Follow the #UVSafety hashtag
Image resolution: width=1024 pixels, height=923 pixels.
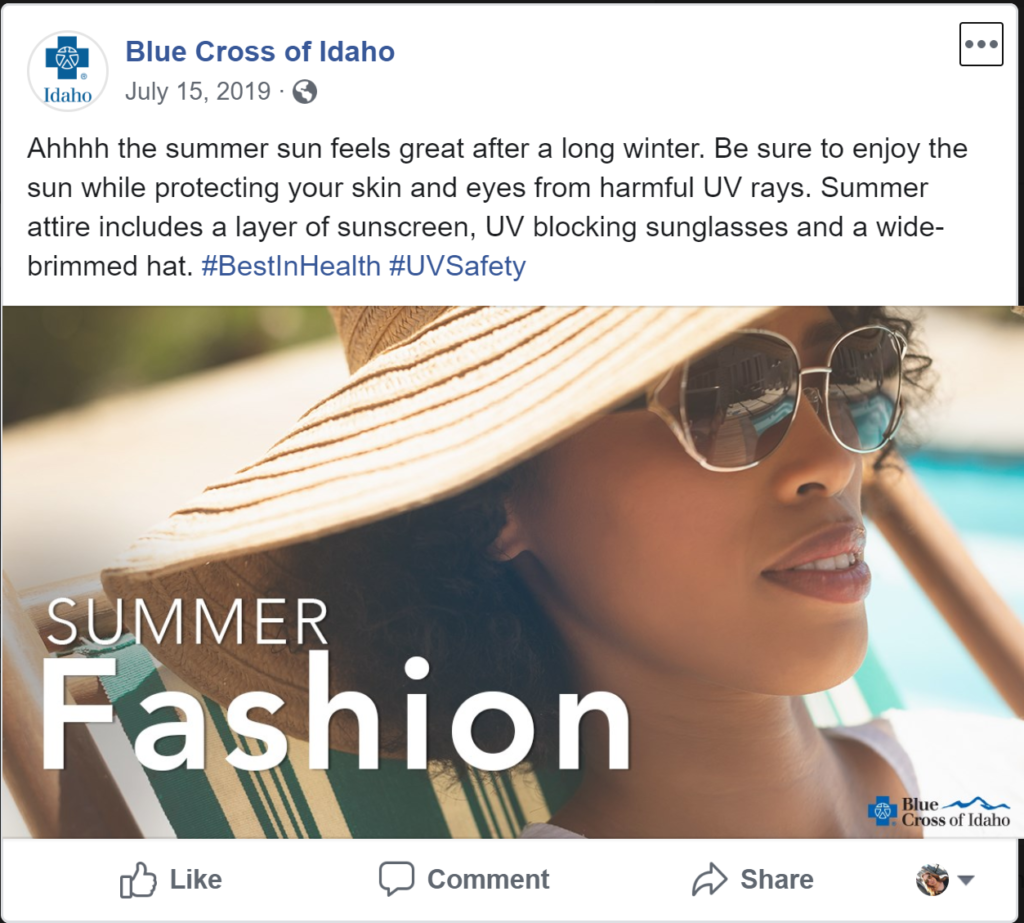click(458, 267)
